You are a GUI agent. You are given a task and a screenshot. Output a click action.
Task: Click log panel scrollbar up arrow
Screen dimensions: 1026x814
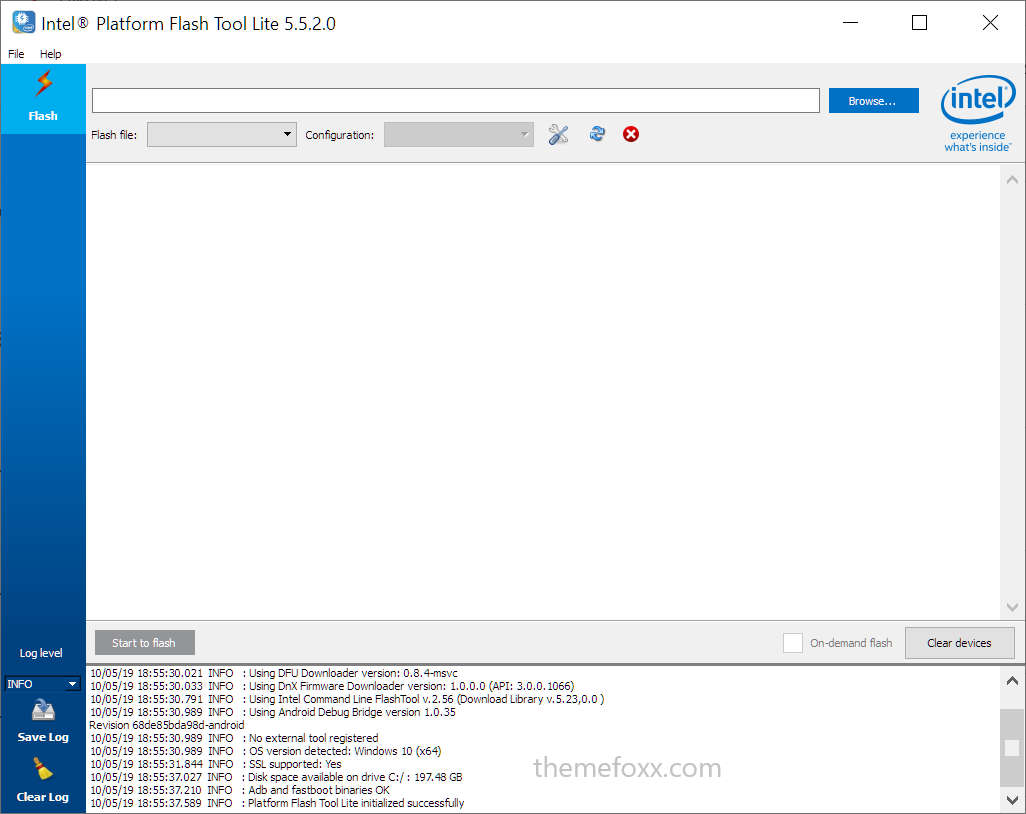1012,681
